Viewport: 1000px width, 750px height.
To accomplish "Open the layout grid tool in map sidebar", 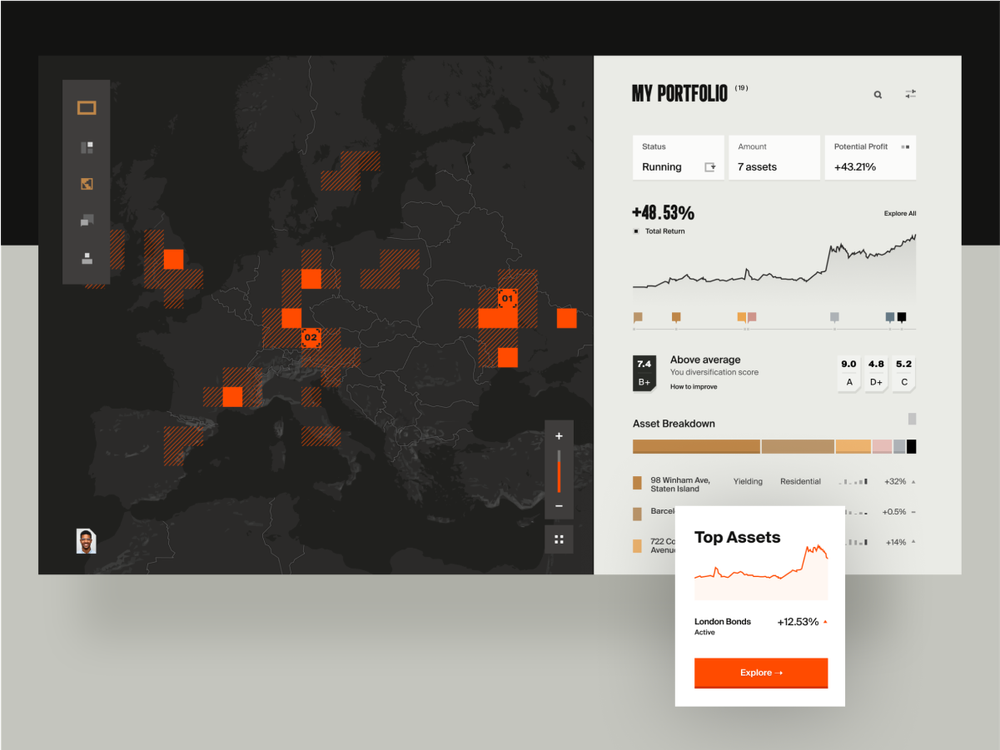I will click(x=86, y=146).
